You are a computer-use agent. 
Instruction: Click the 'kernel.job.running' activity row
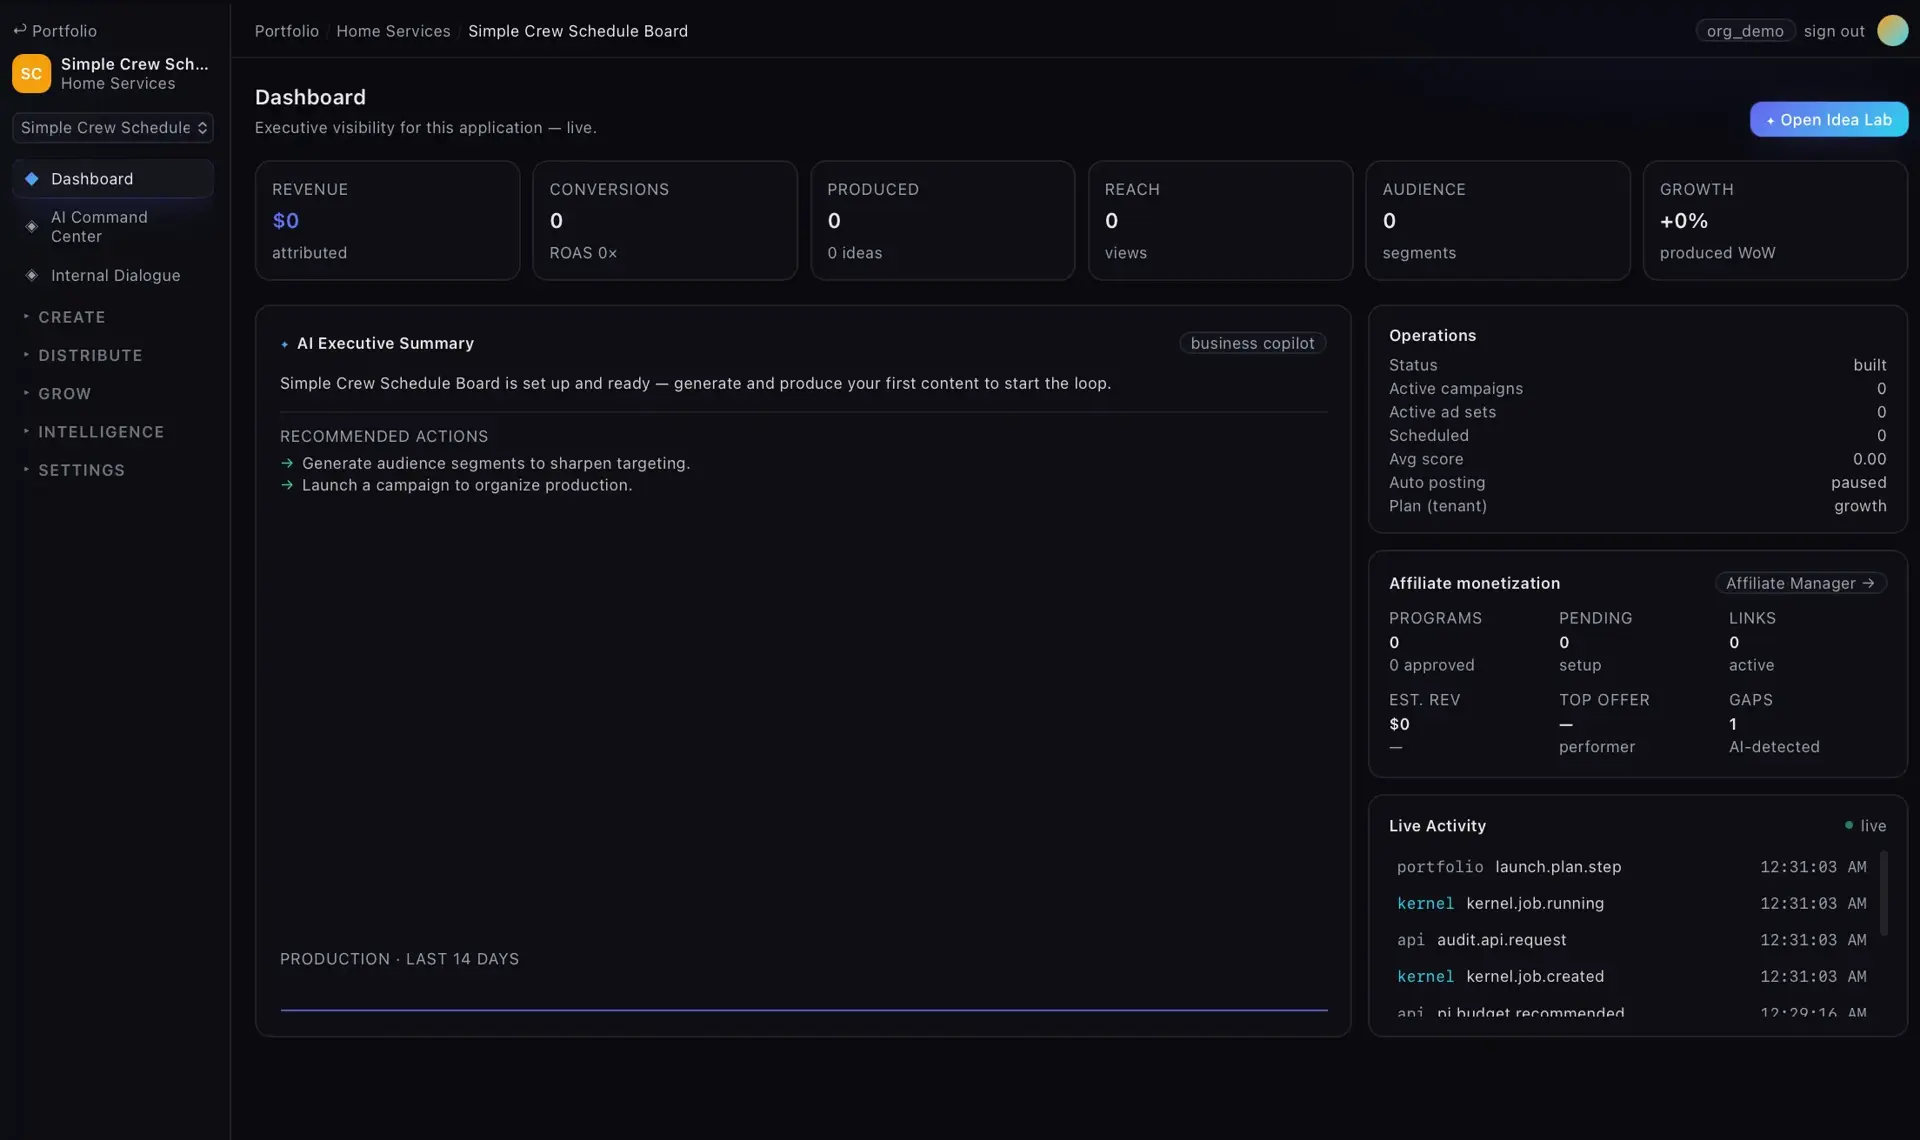pos(1631,903)
